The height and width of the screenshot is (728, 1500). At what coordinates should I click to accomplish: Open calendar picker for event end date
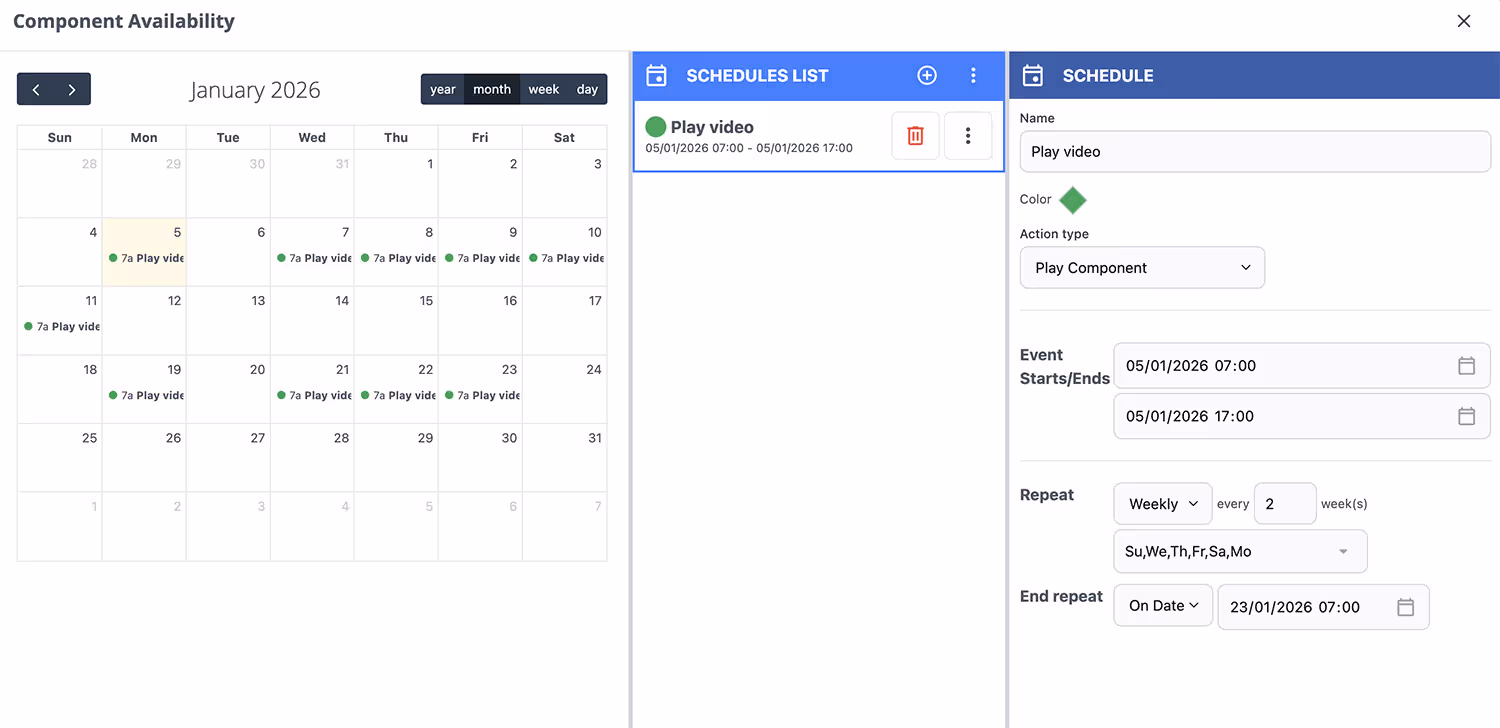tap(1466, 416)
